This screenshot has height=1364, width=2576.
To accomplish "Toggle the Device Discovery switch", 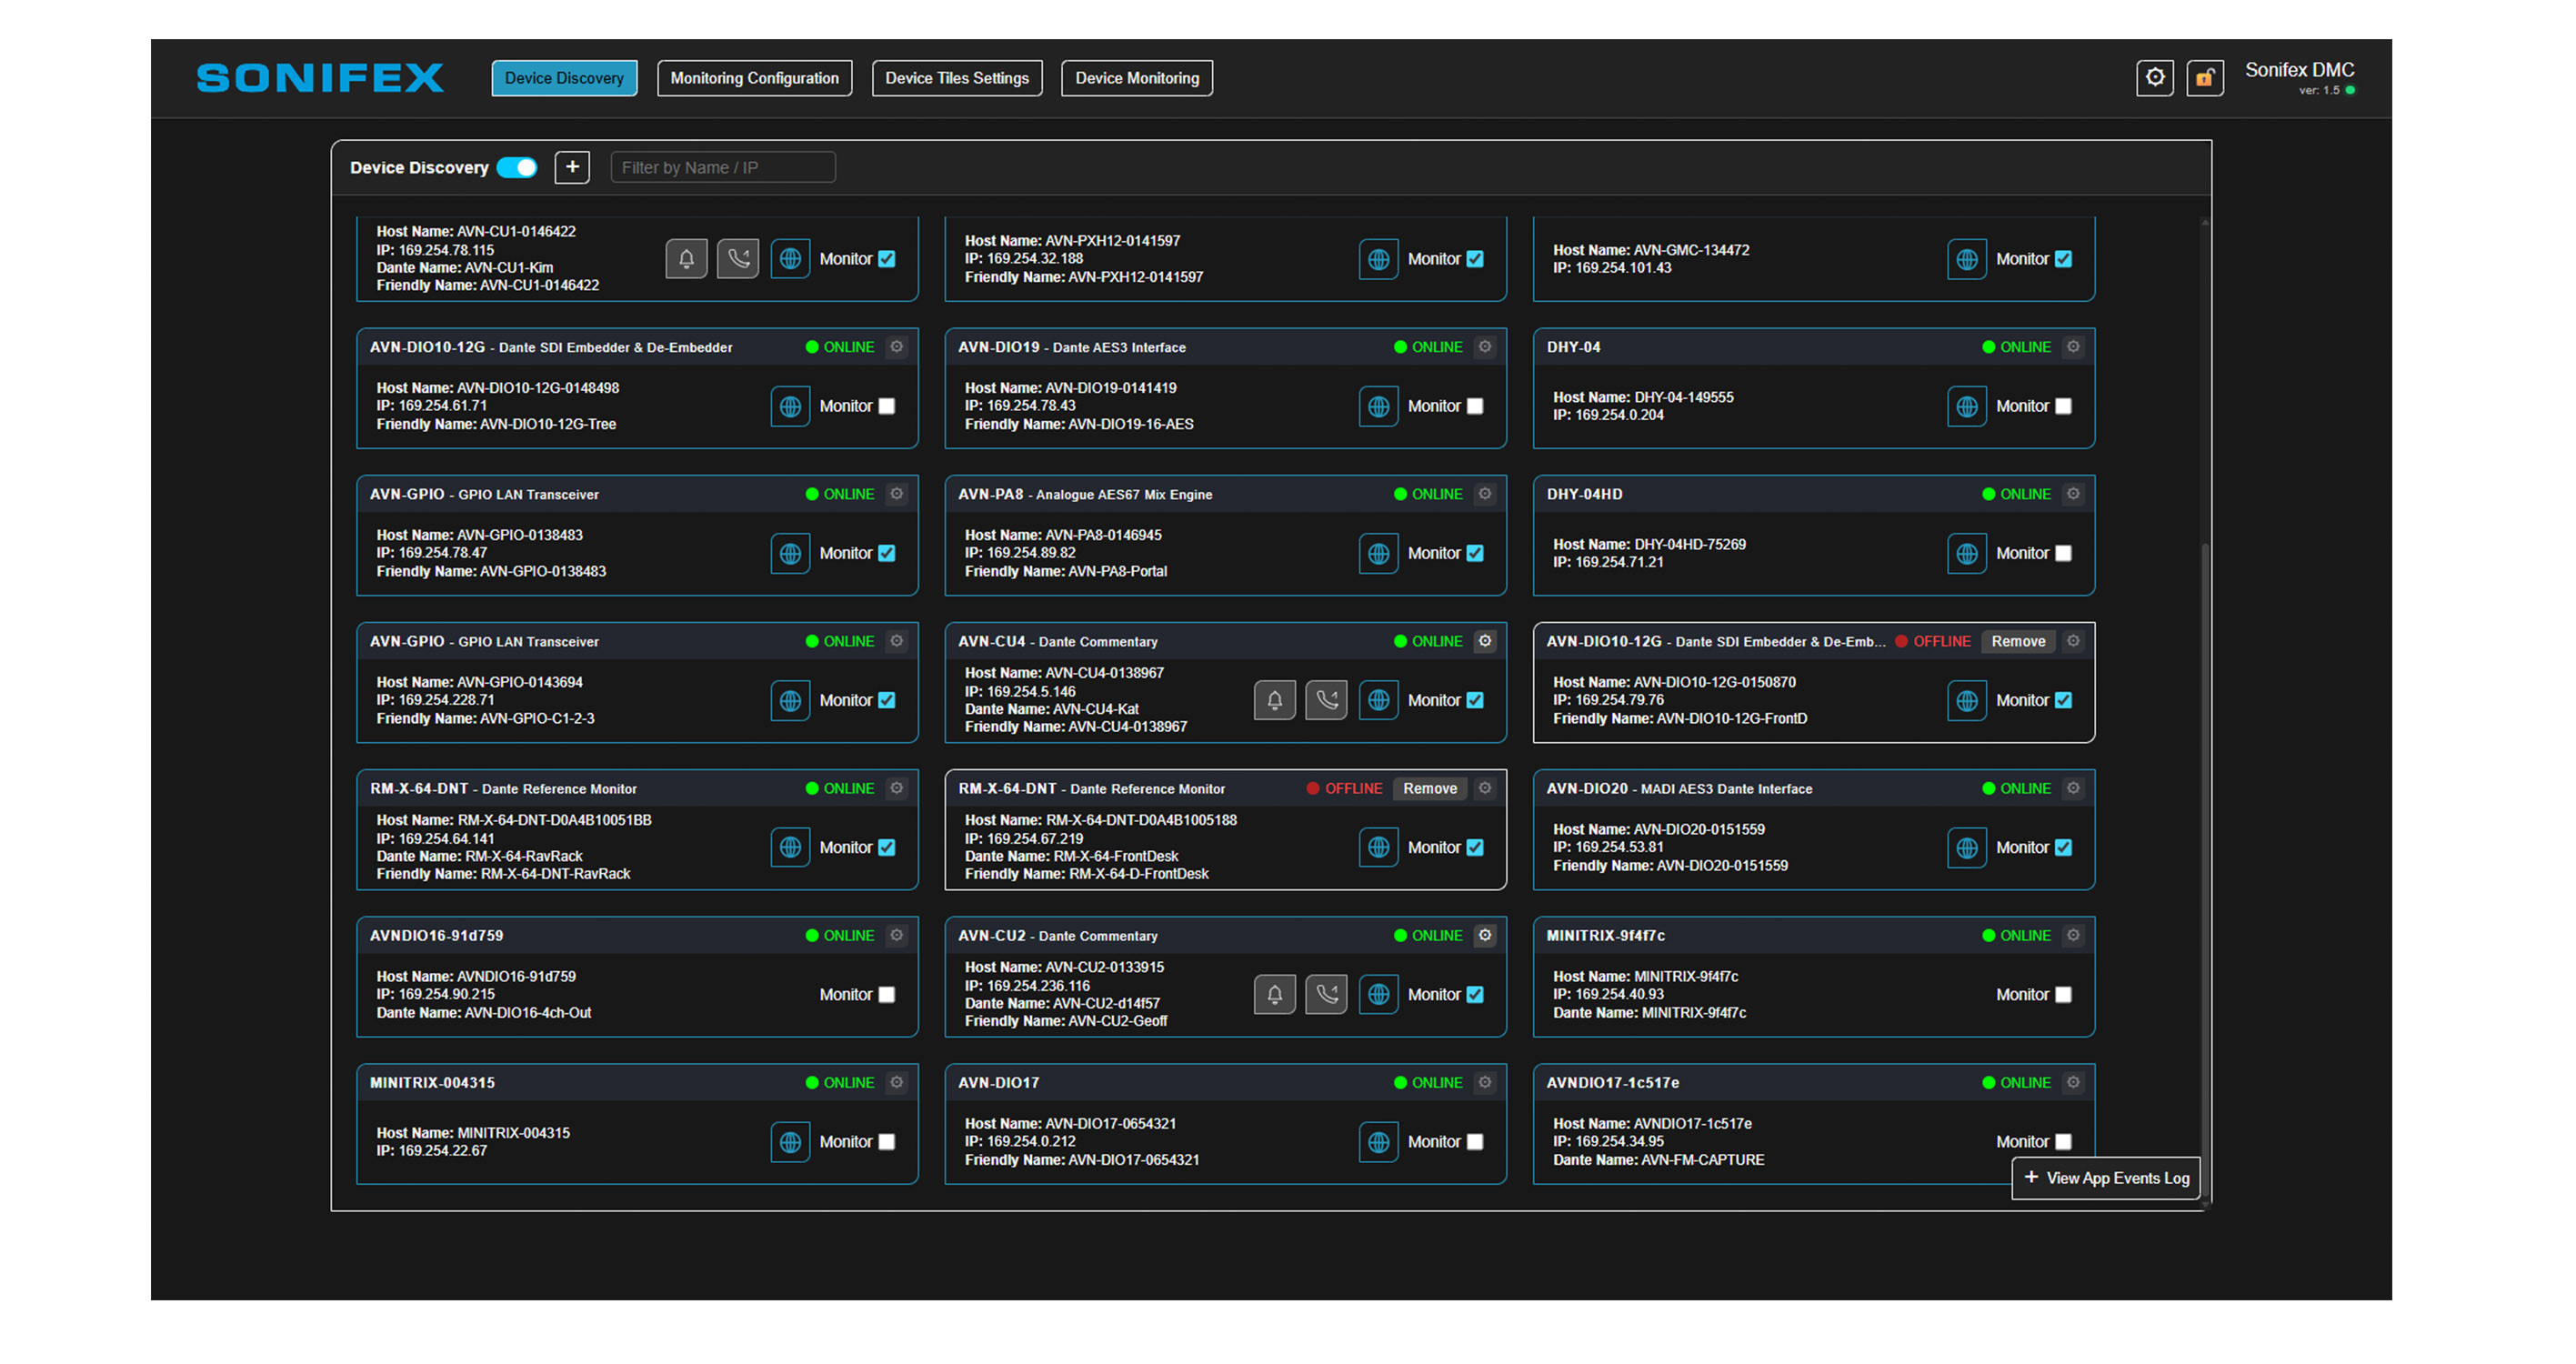I will [517, 168].
